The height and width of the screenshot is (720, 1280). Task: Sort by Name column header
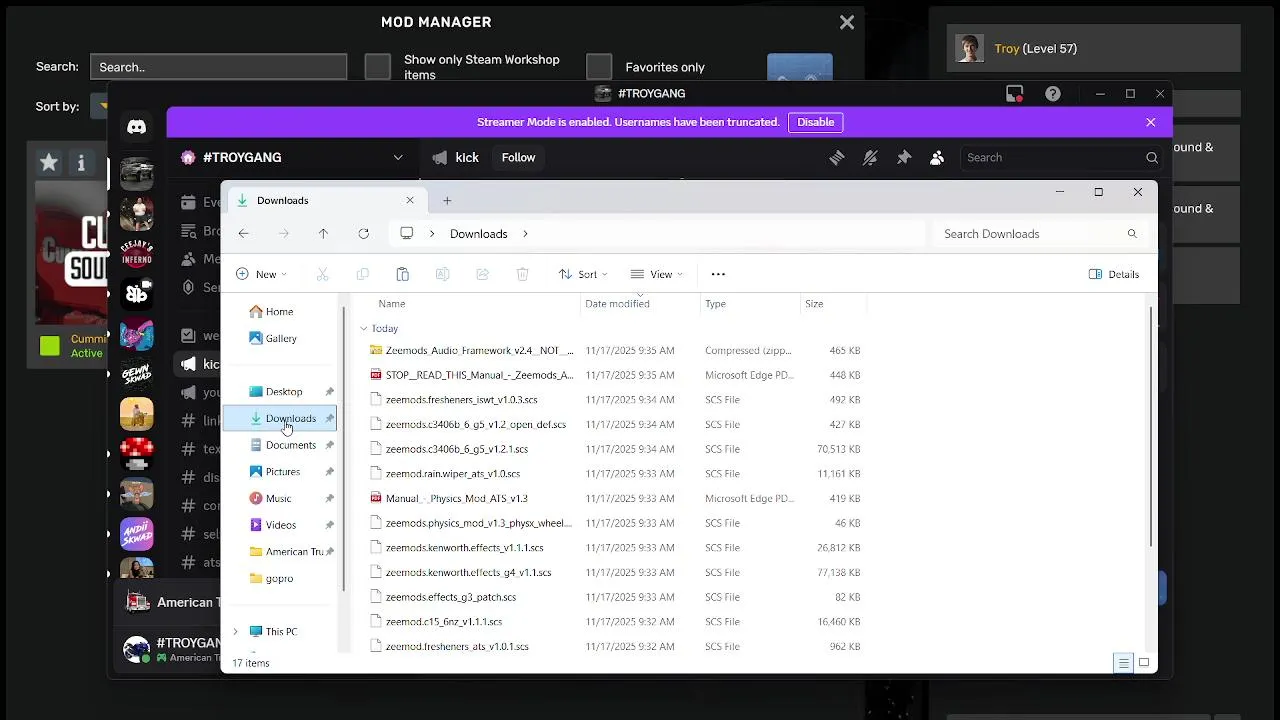pyautogui.click(x=392, y=303)
